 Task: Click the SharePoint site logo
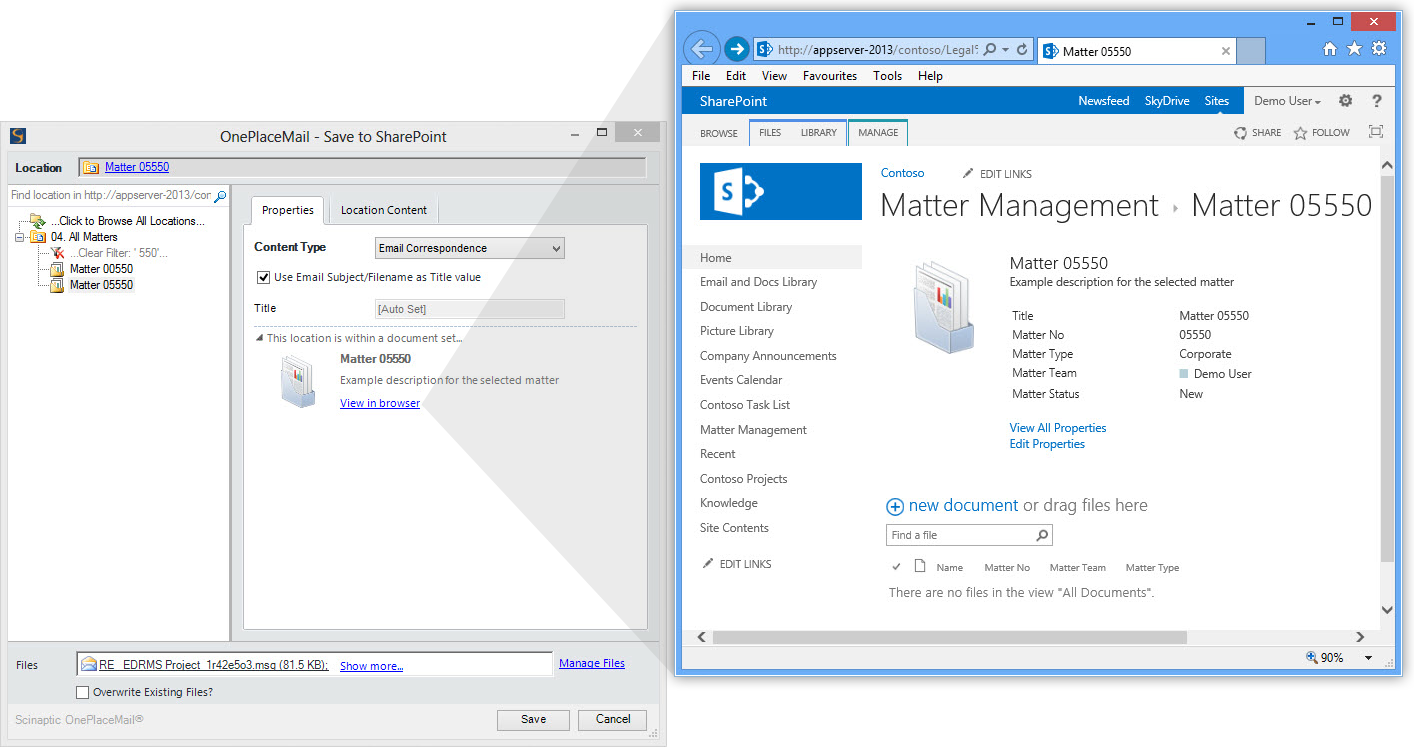[x=780, y=191]
